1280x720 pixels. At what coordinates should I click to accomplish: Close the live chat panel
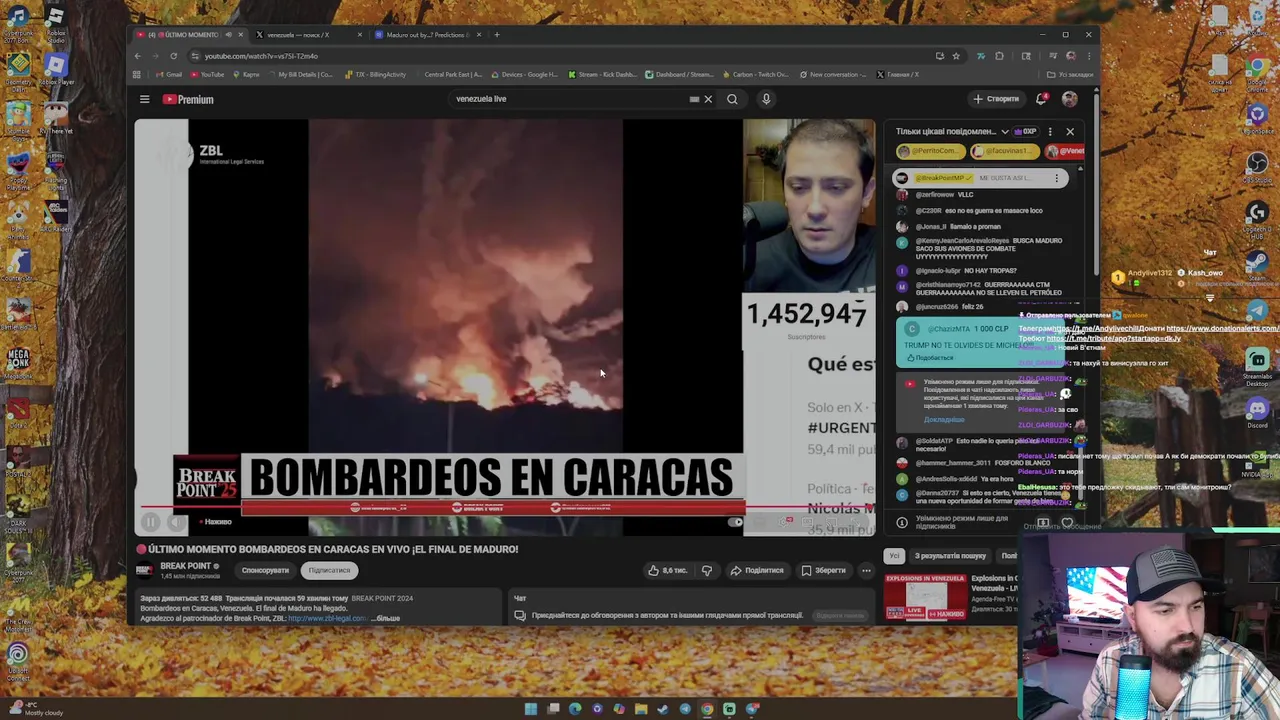pyautogui.click(x=1070, y=131)
